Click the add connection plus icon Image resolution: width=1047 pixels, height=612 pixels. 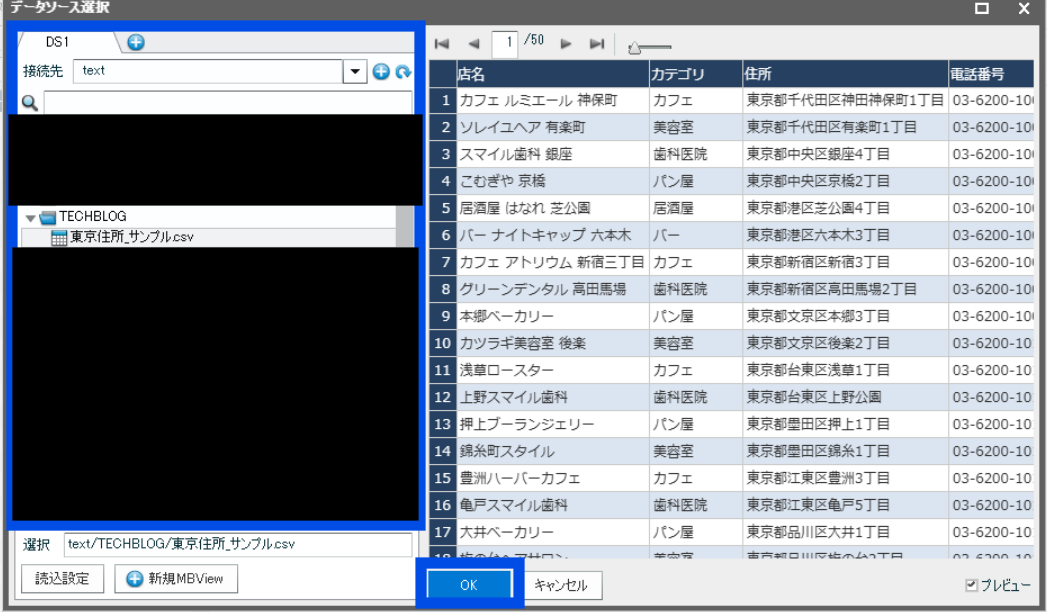380,72
